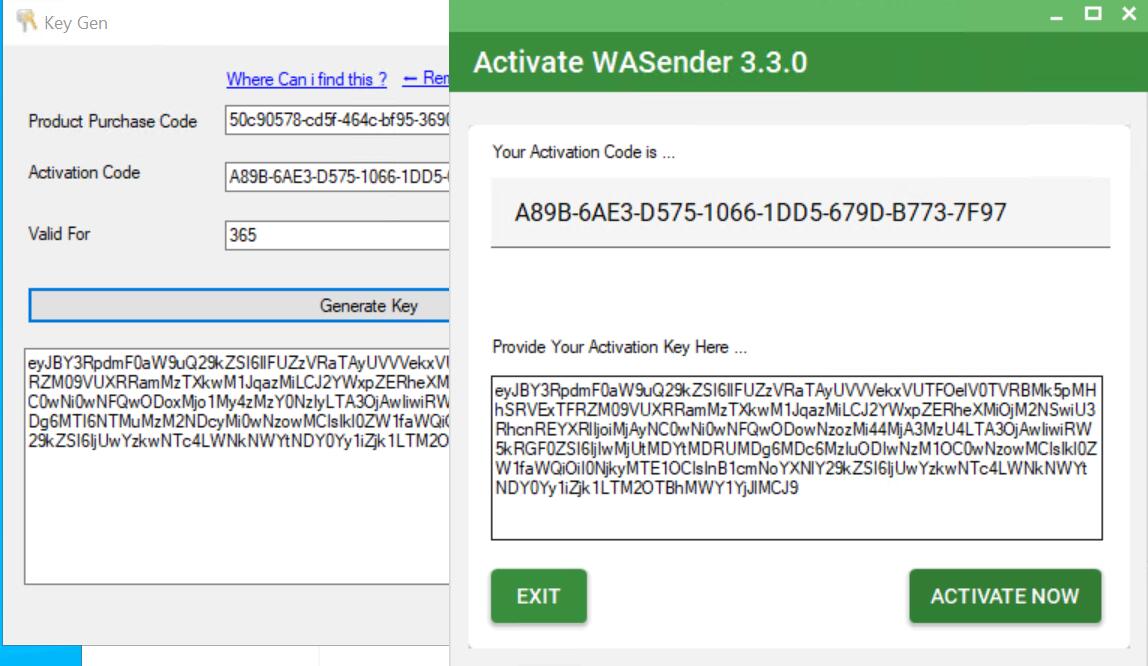This screenshot has width=1148, height=666.
Task: Maximize the Activate WASender window
Action: [1093, 14]
